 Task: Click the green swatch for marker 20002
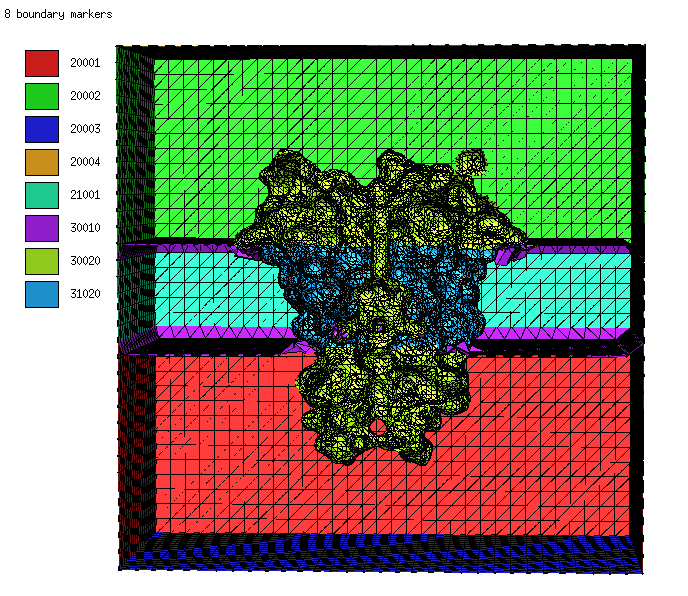click(42, 96)
